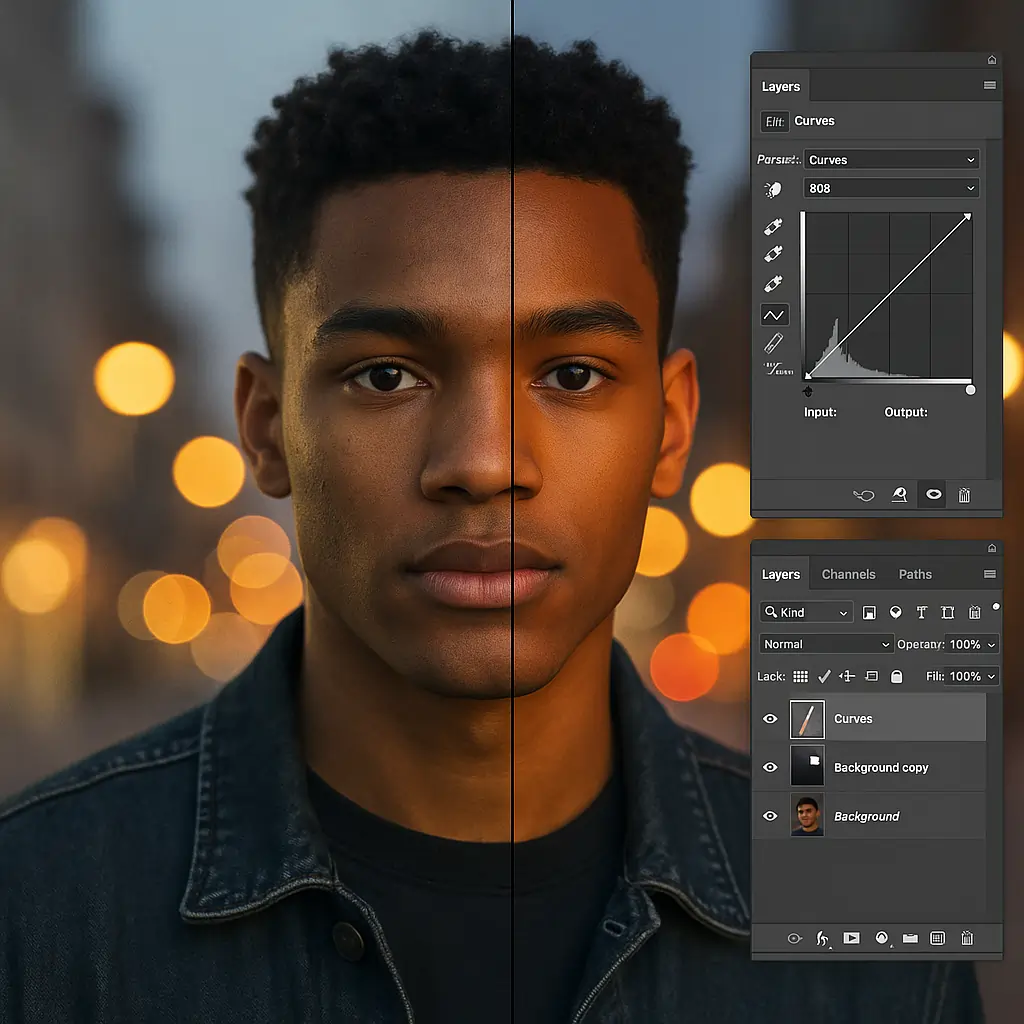Click the Input: label under the curve
This screenshot has width=1024, height=1024.
point(820,412)
